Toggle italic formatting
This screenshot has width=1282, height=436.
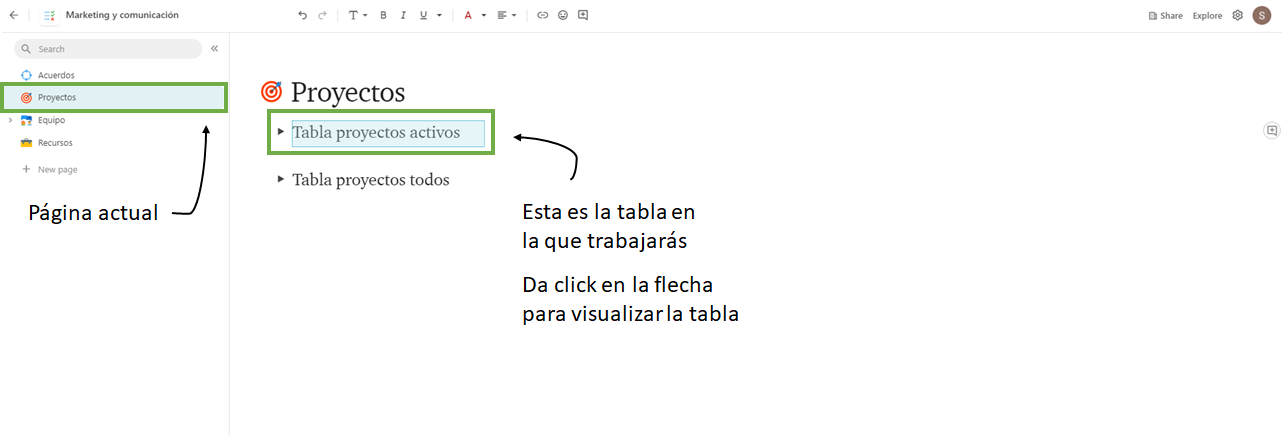(403, 15)
